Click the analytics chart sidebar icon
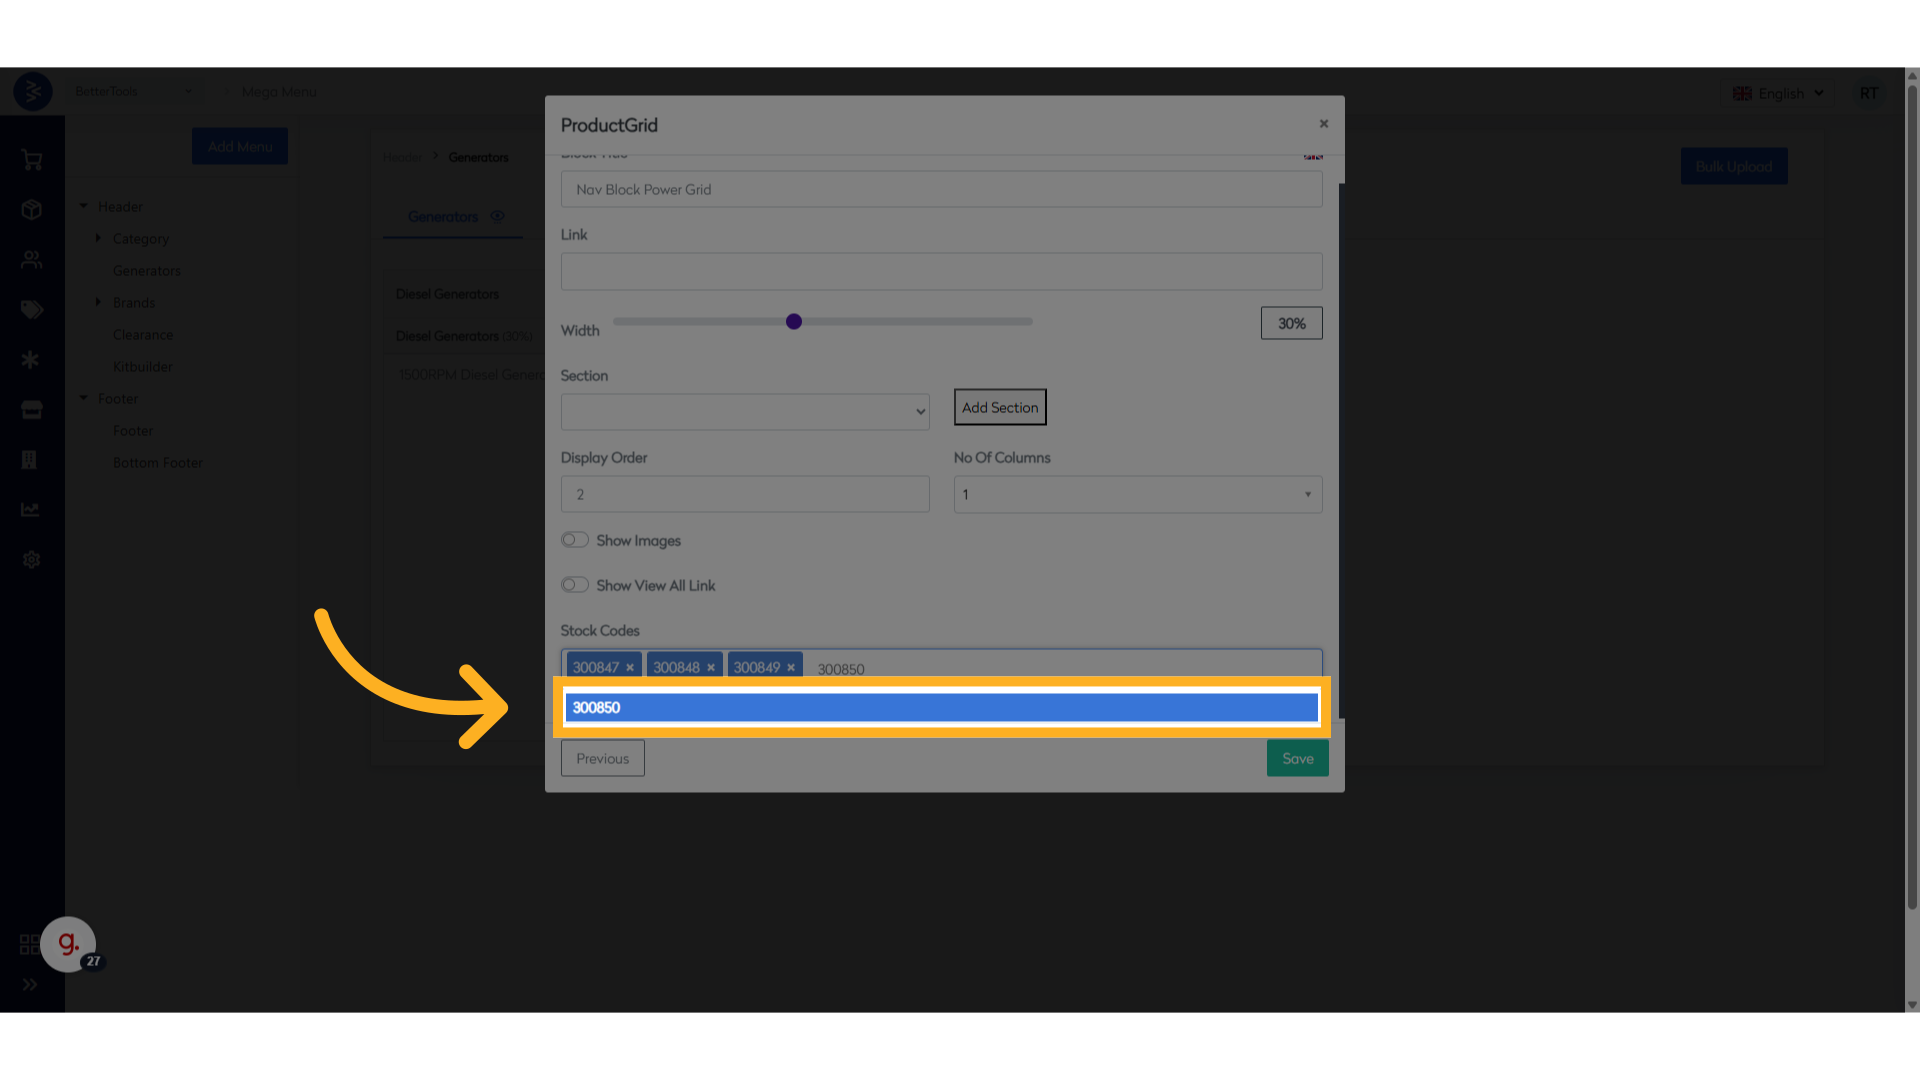1920x1080 pixels. point(31,510)
